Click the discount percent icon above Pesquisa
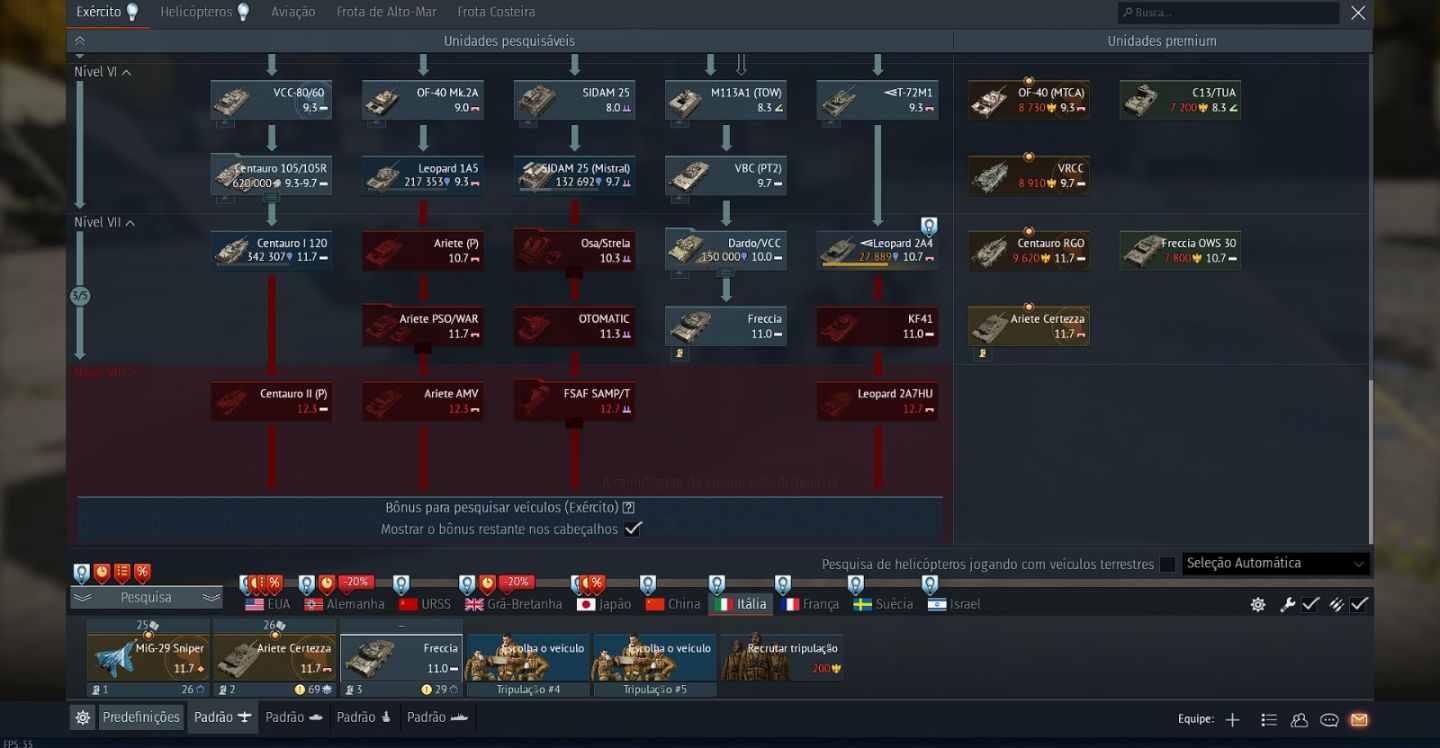The image size is (1440, 748). pos(142,573)
